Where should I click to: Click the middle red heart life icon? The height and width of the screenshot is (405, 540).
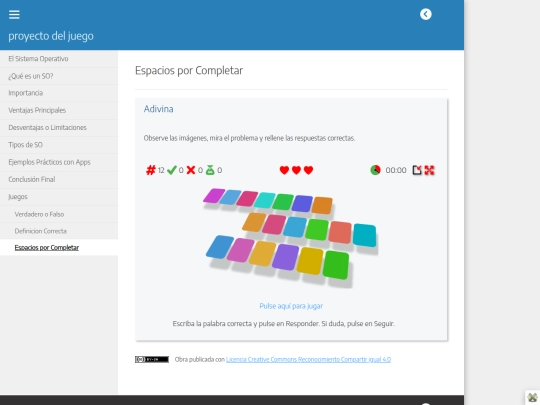297,170
